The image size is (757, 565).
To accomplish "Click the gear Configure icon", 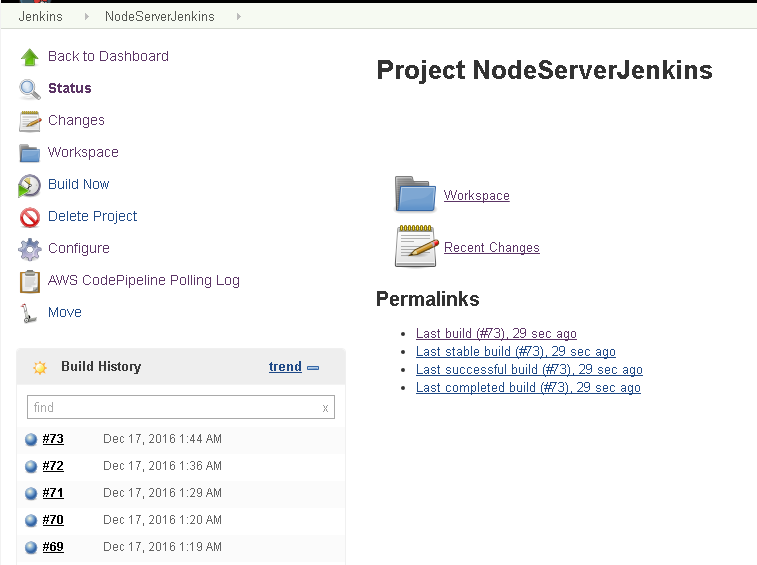I will (30, 249).
